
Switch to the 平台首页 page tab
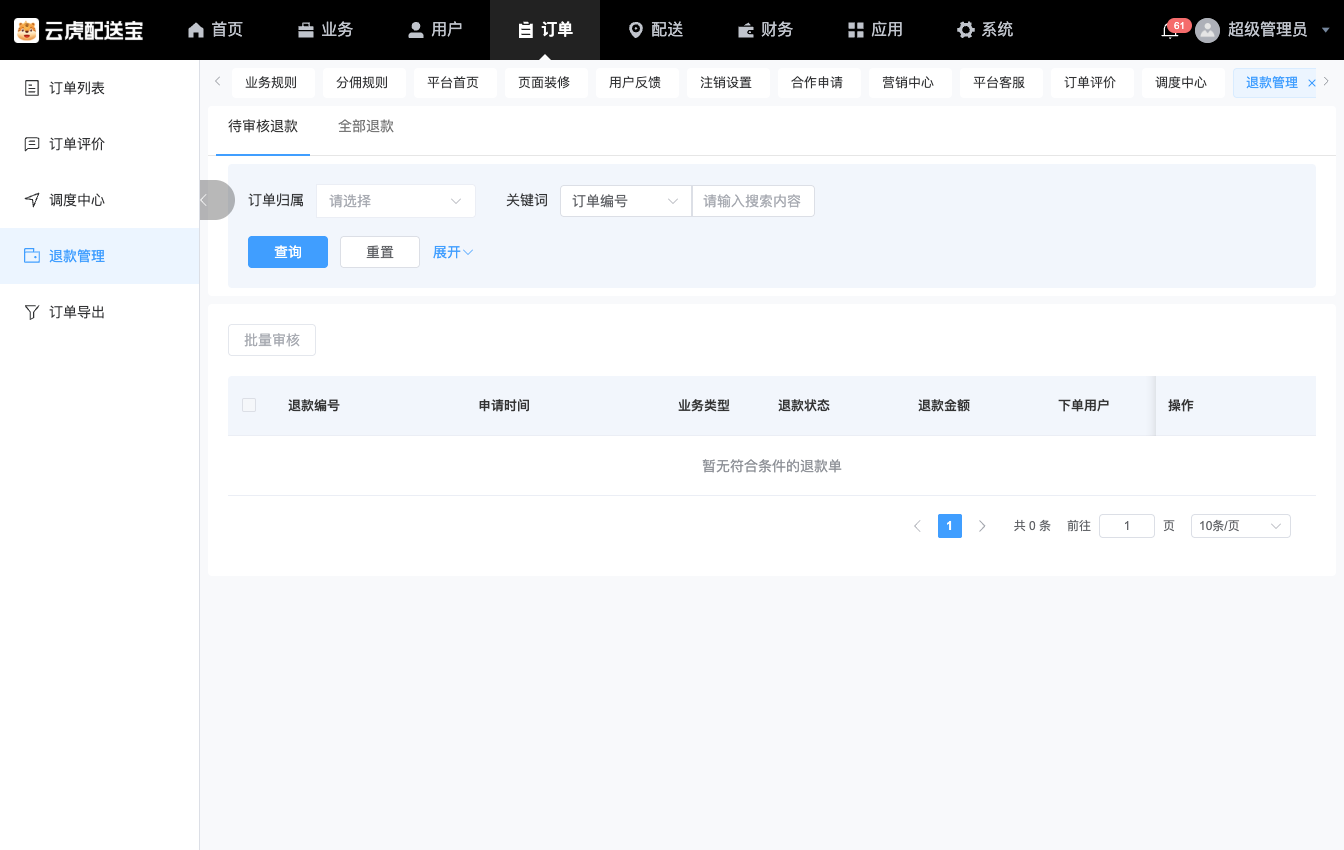tap(453, 83)
